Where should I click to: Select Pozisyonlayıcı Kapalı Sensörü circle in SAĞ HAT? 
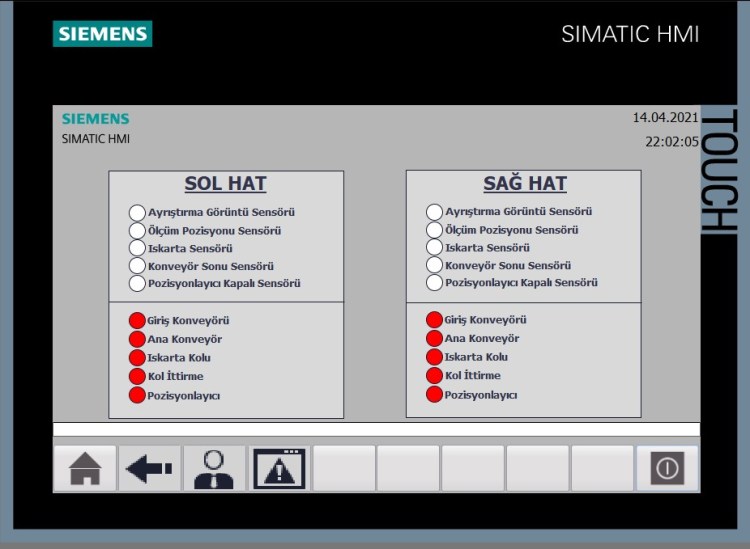434,283
